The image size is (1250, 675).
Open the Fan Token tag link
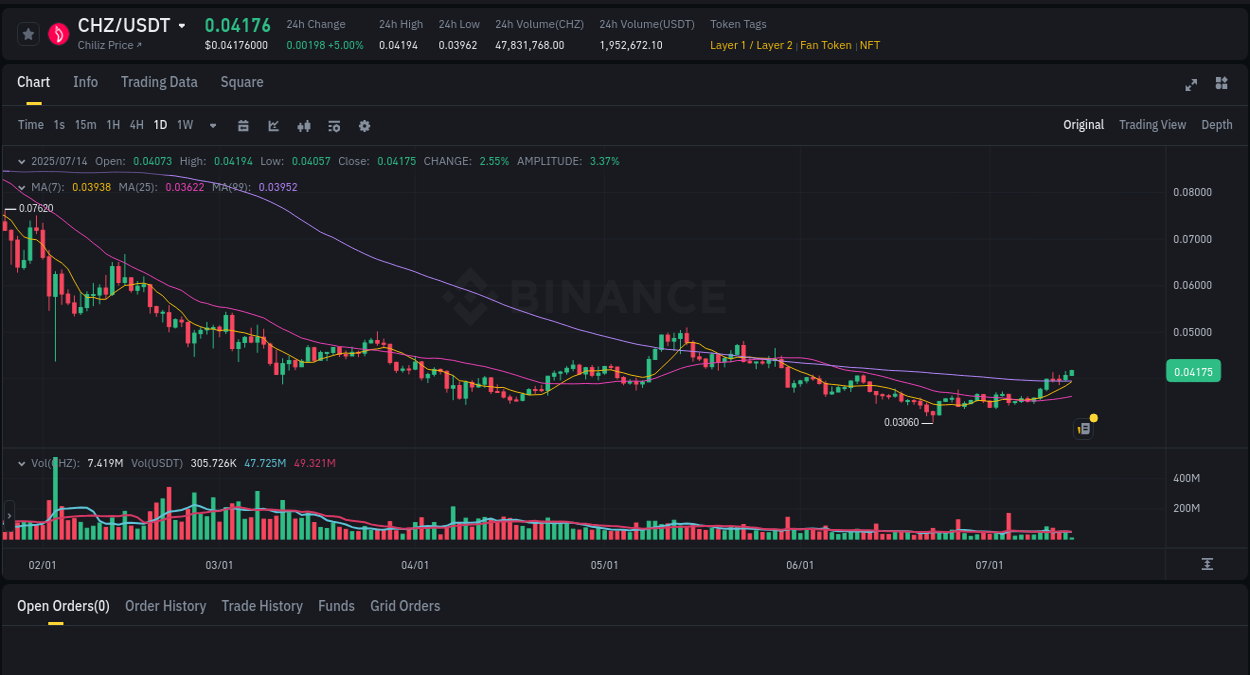(825, 45)
